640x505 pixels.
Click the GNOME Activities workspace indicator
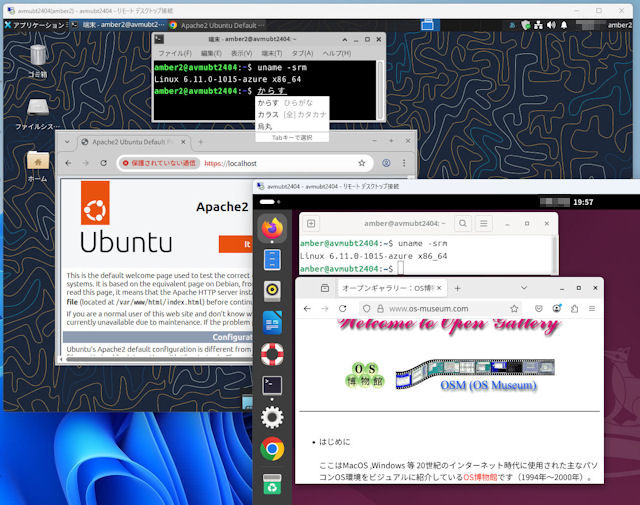(x=270, y=202)
